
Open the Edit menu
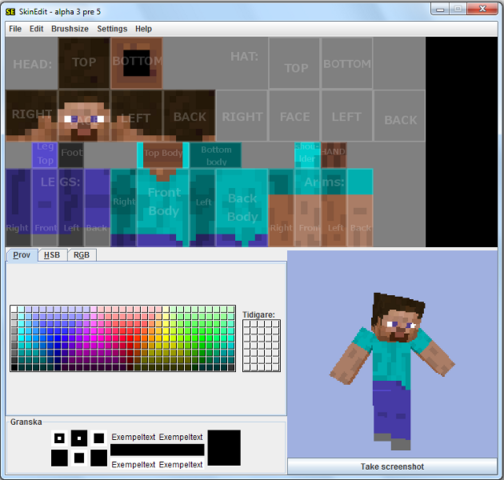point(36,29)
